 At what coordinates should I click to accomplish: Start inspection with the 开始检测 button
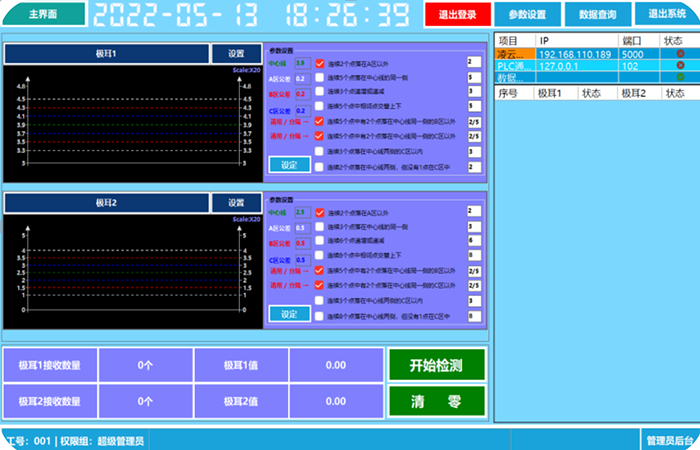point(436,365)
